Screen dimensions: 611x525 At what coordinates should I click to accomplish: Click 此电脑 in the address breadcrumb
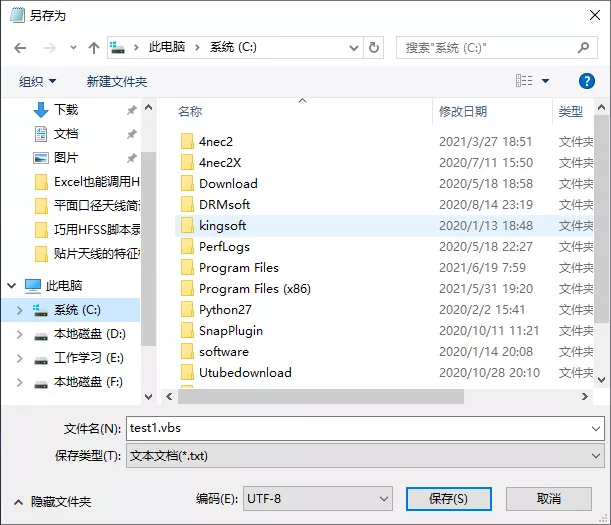click(167, 47)
